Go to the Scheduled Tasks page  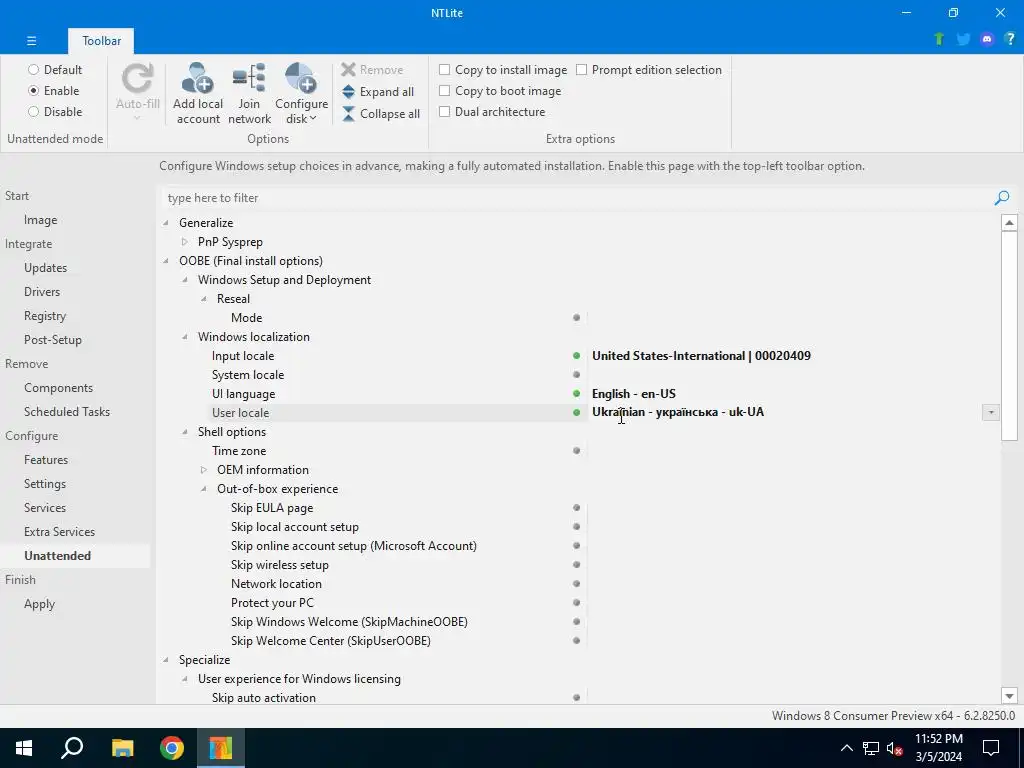click(67, 411)
